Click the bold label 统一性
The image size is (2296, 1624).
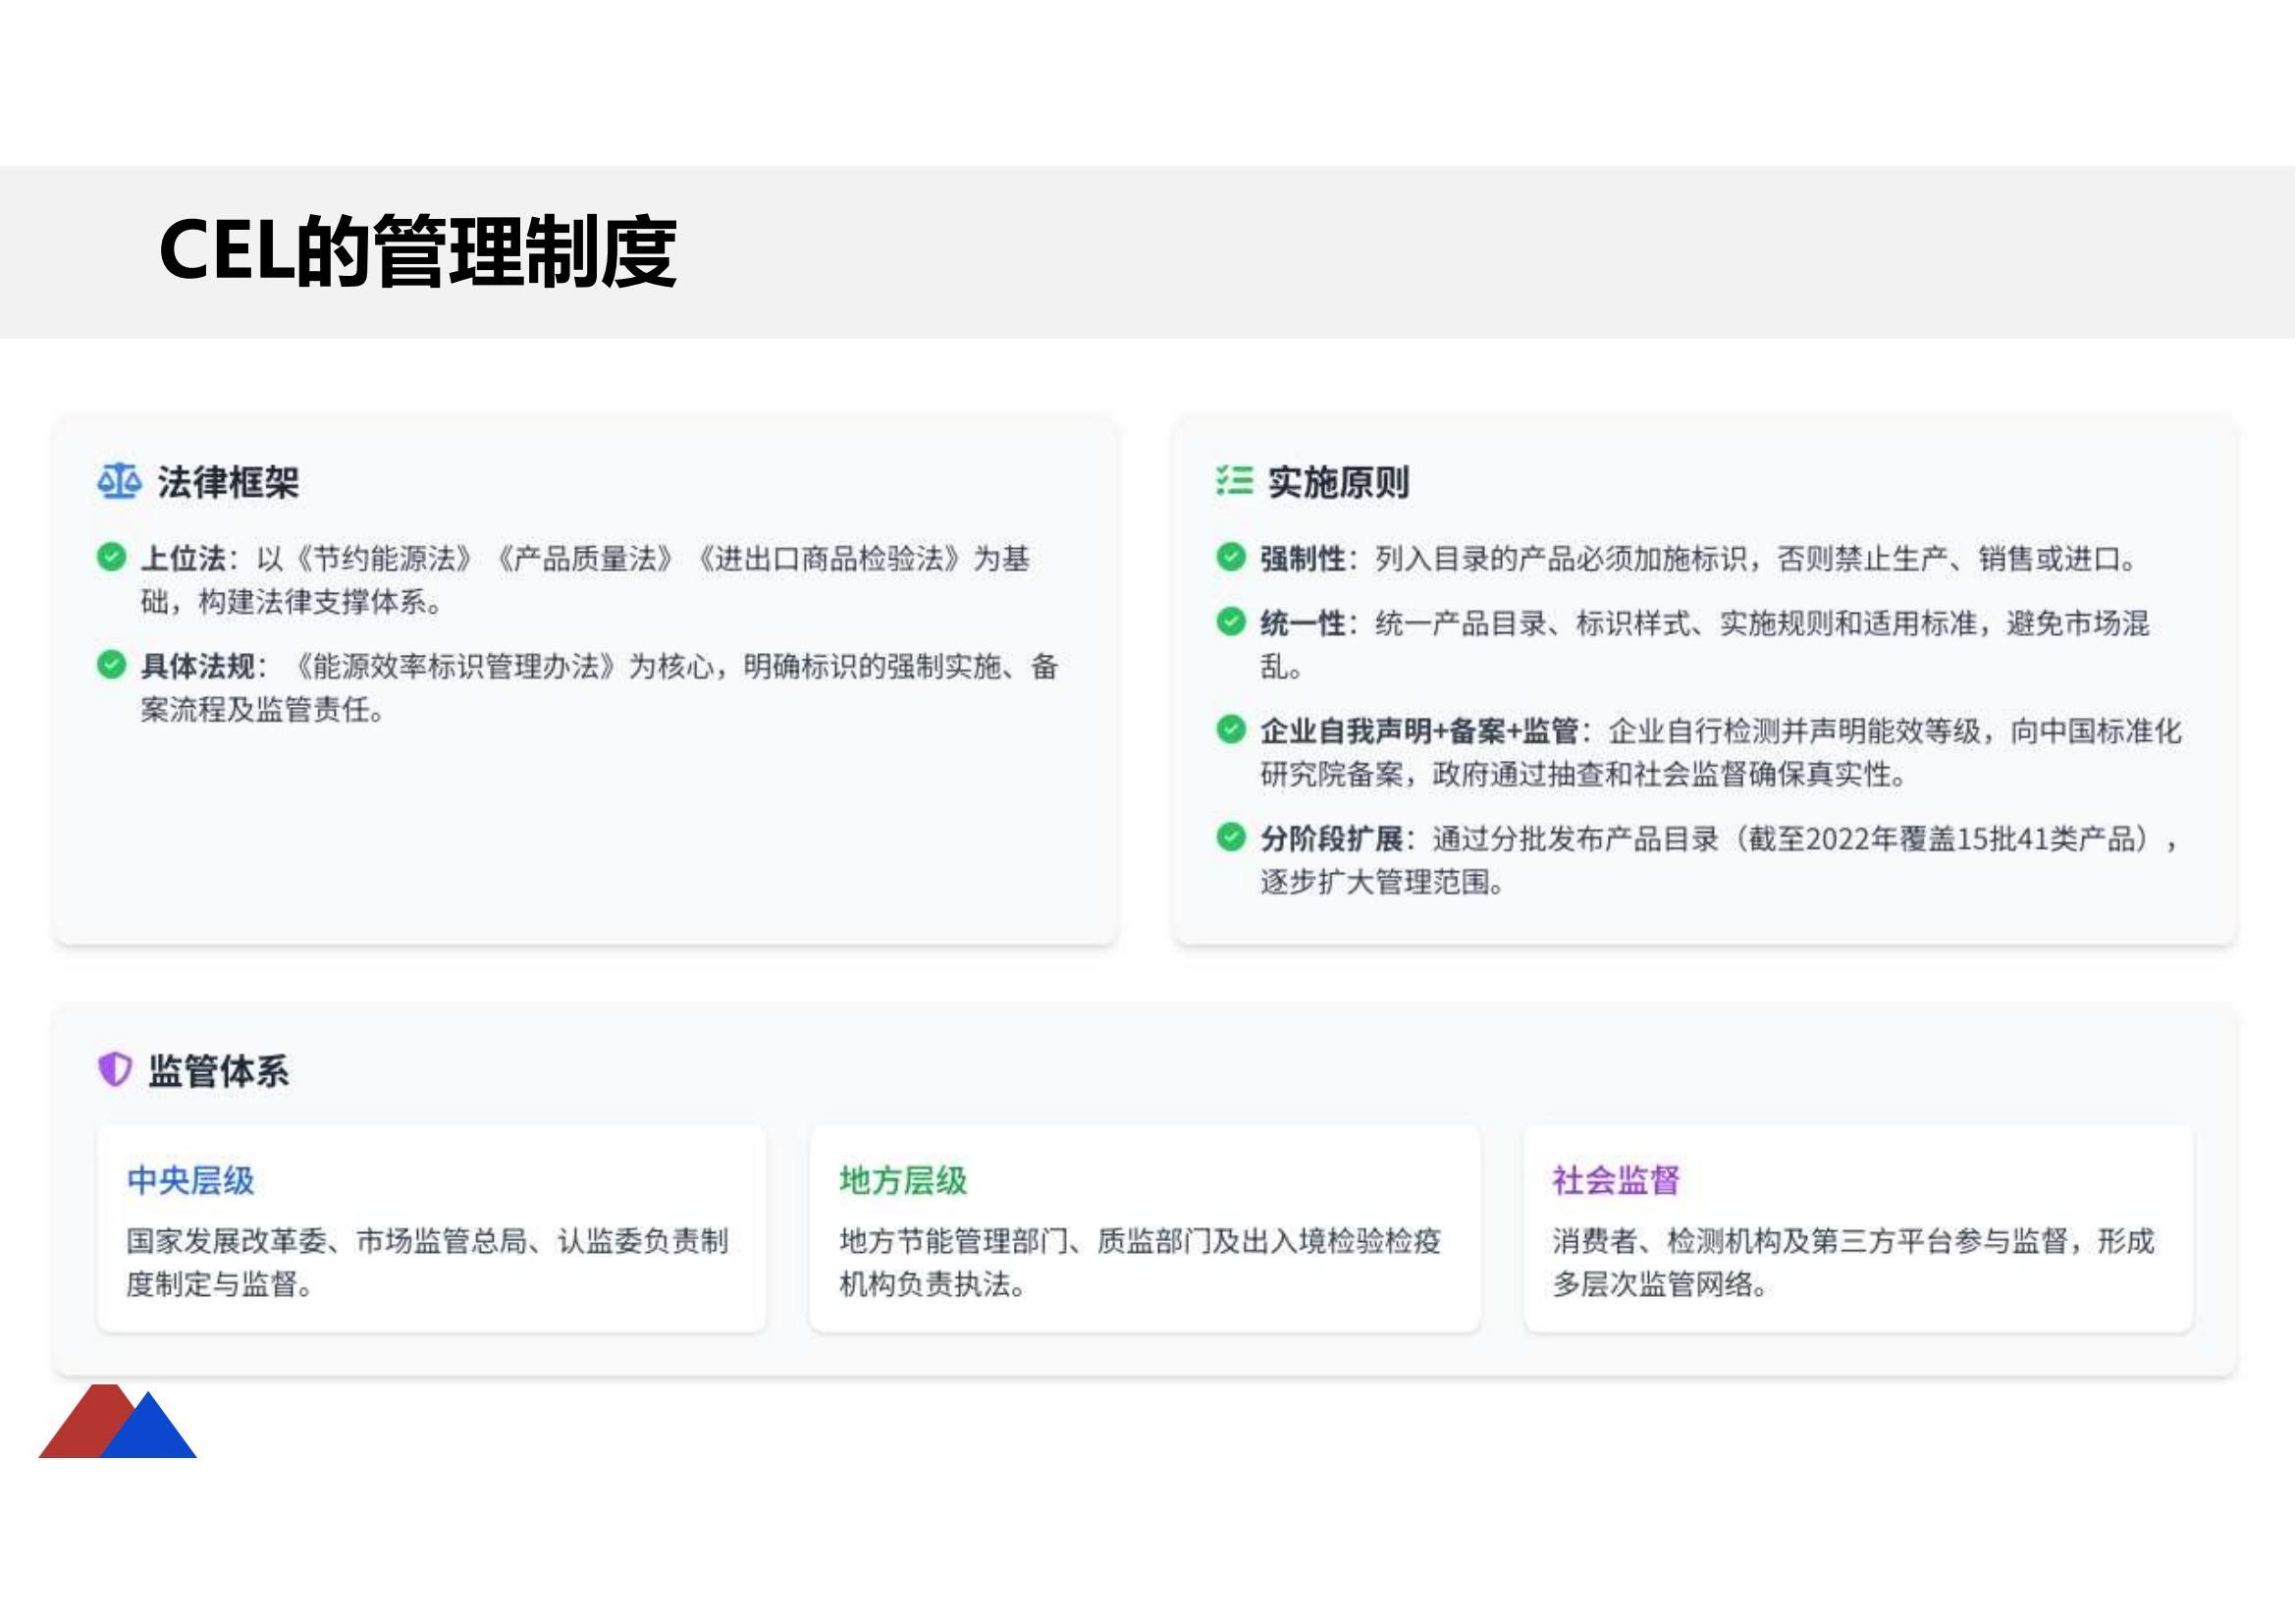[x=1303, y=623]
